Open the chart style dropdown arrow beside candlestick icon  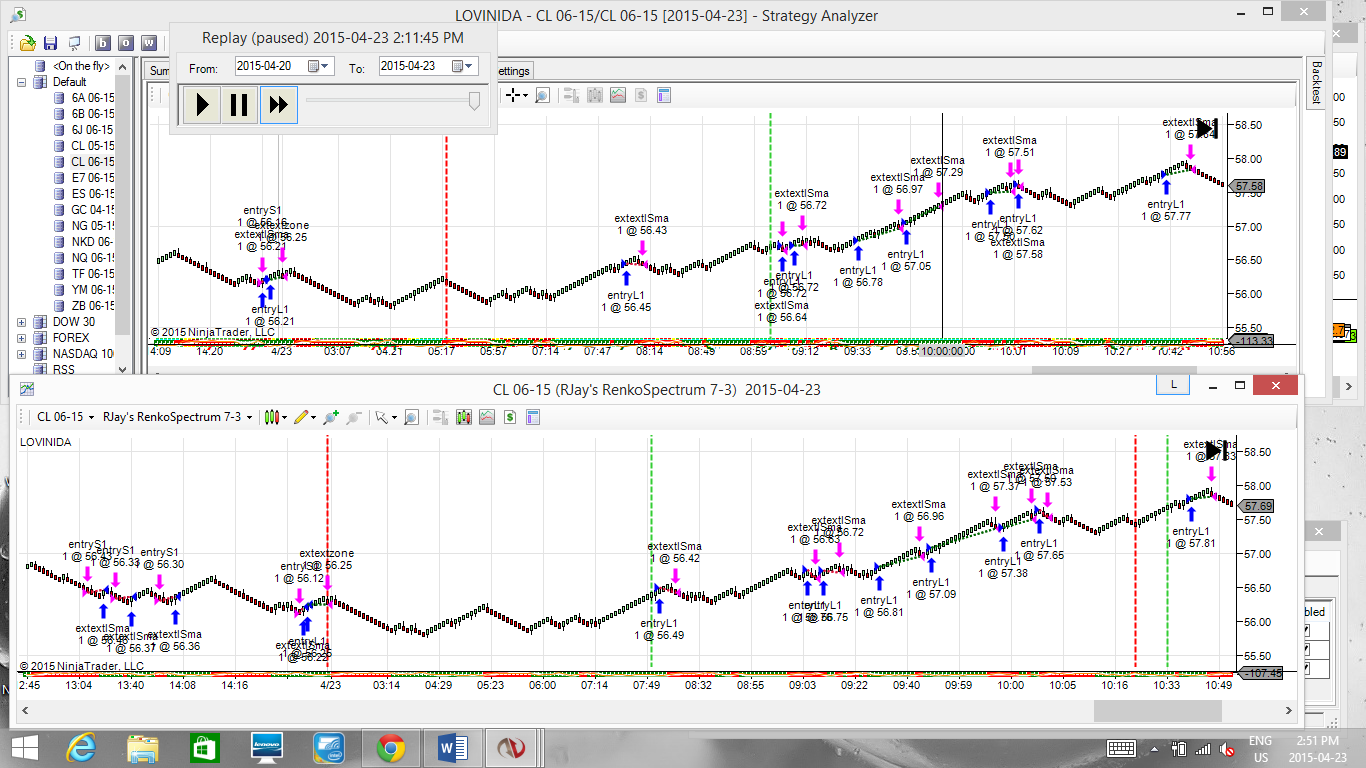pos(284,417)
